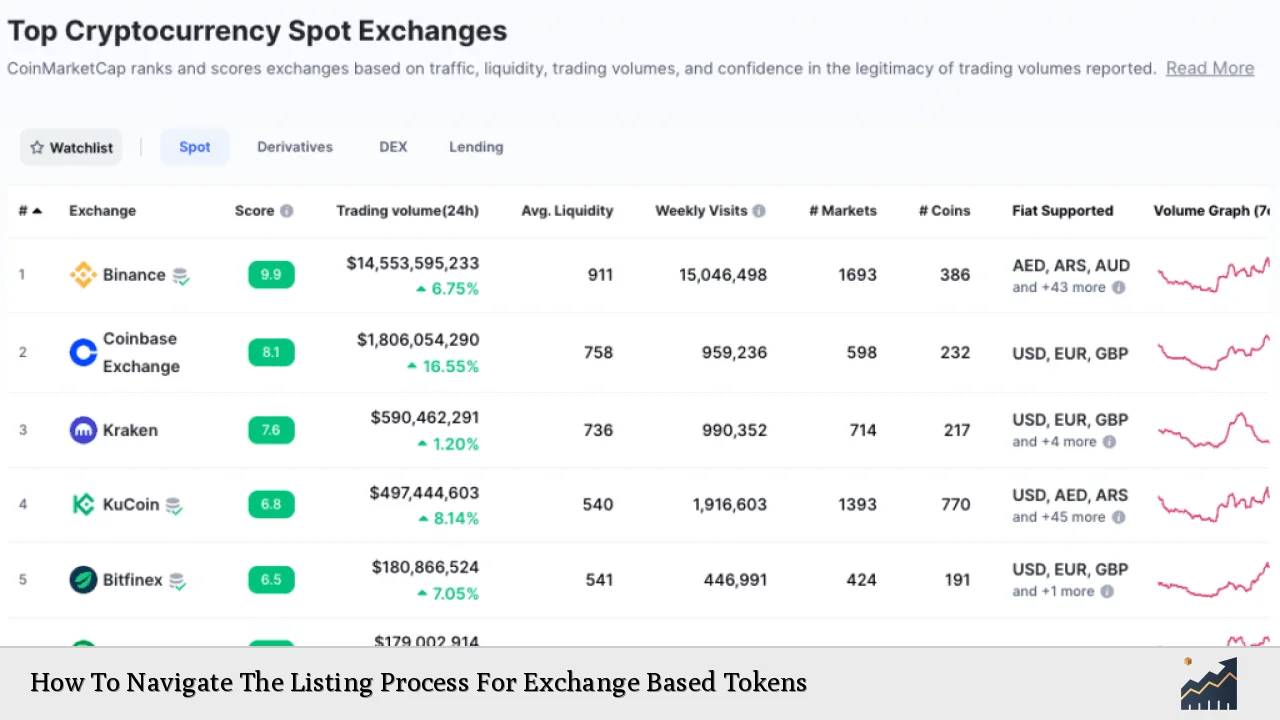The image size is (1280, 720).
Task: Switch to the Lending tab
Action: tap(476, 147)
